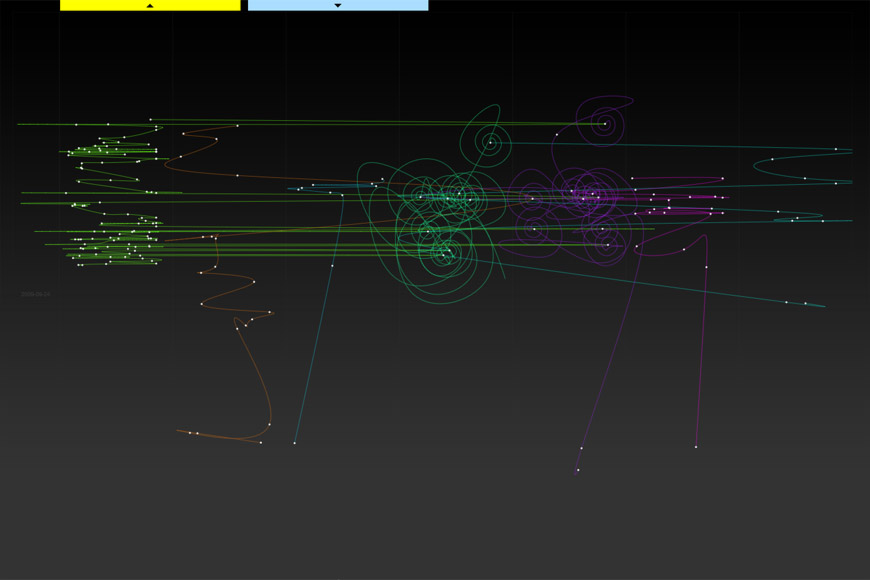Select the node at the teal line's bottom end
This screenshot has height=580, width=870.
[x=294, y=443]
